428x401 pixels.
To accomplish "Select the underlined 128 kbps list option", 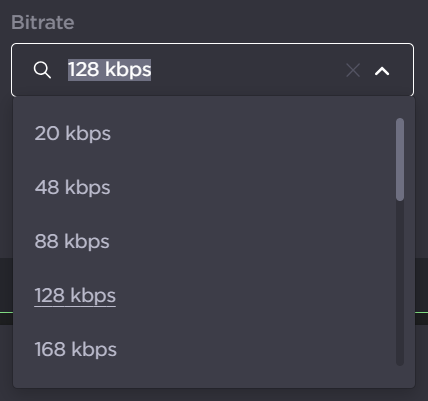I will [x=214, y=295].
